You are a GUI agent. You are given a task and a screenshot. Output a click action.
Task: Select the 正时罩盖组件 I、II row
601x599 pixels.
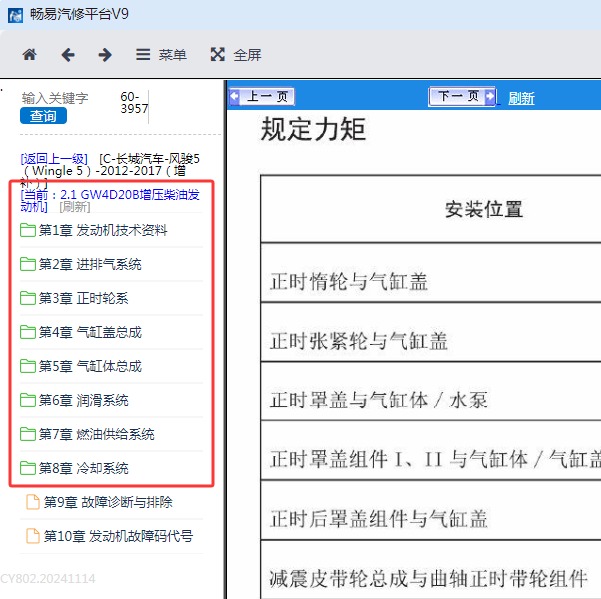(x=431, y=450)
